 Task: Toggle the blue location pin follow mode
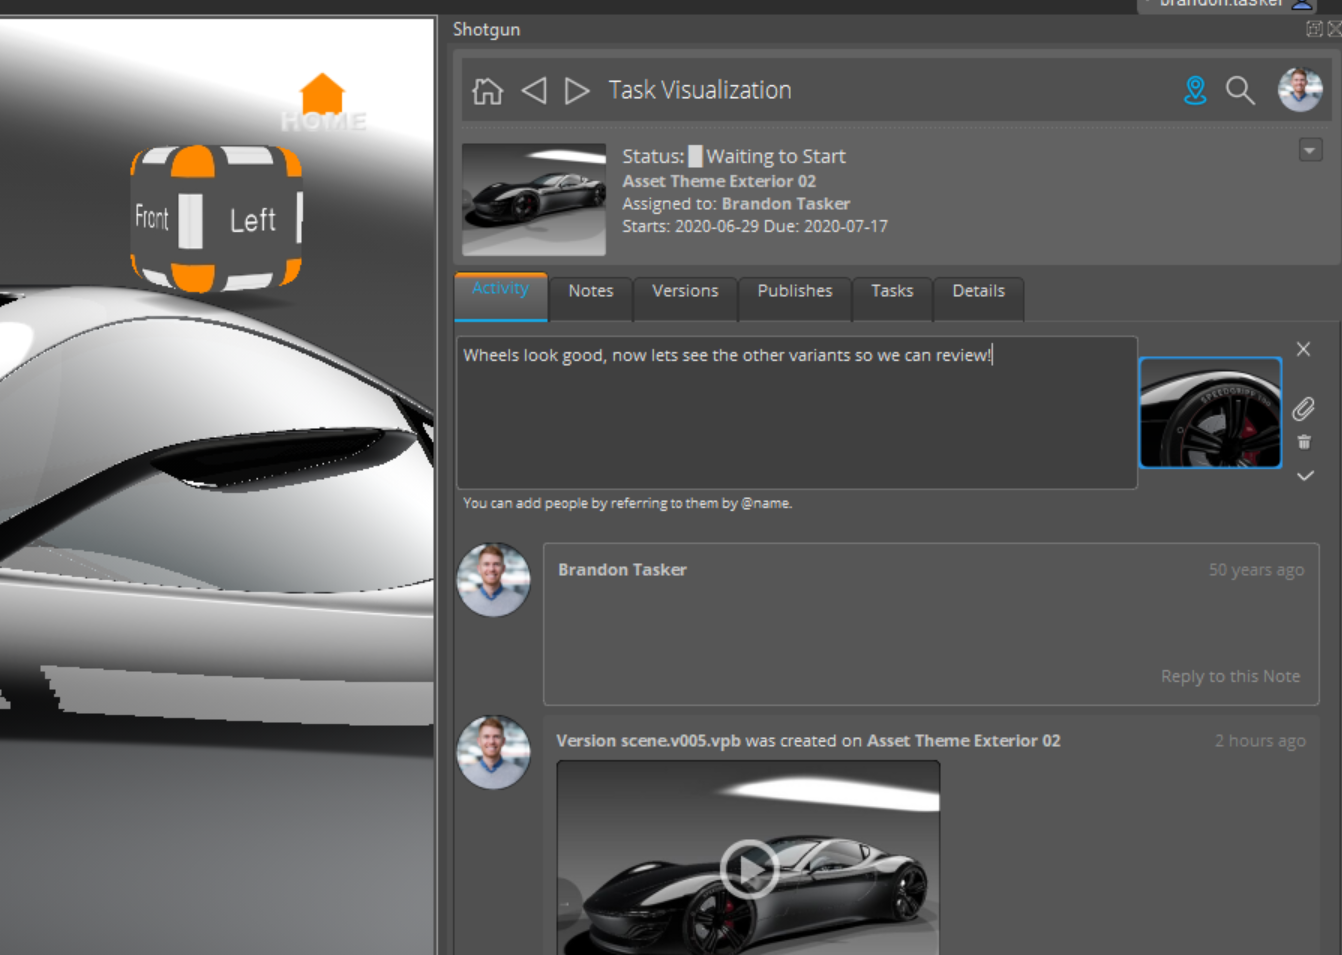point(1194,90)
